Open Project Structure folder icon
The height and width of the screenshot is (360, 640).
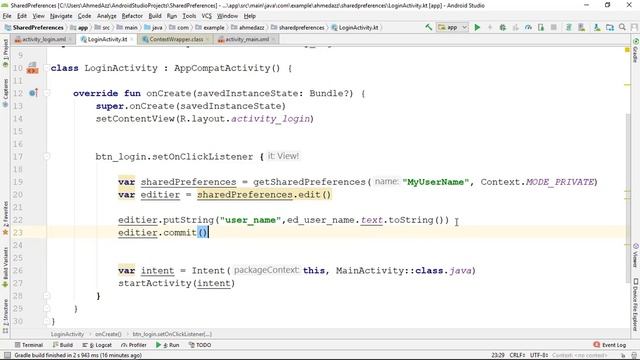point(610,27)
